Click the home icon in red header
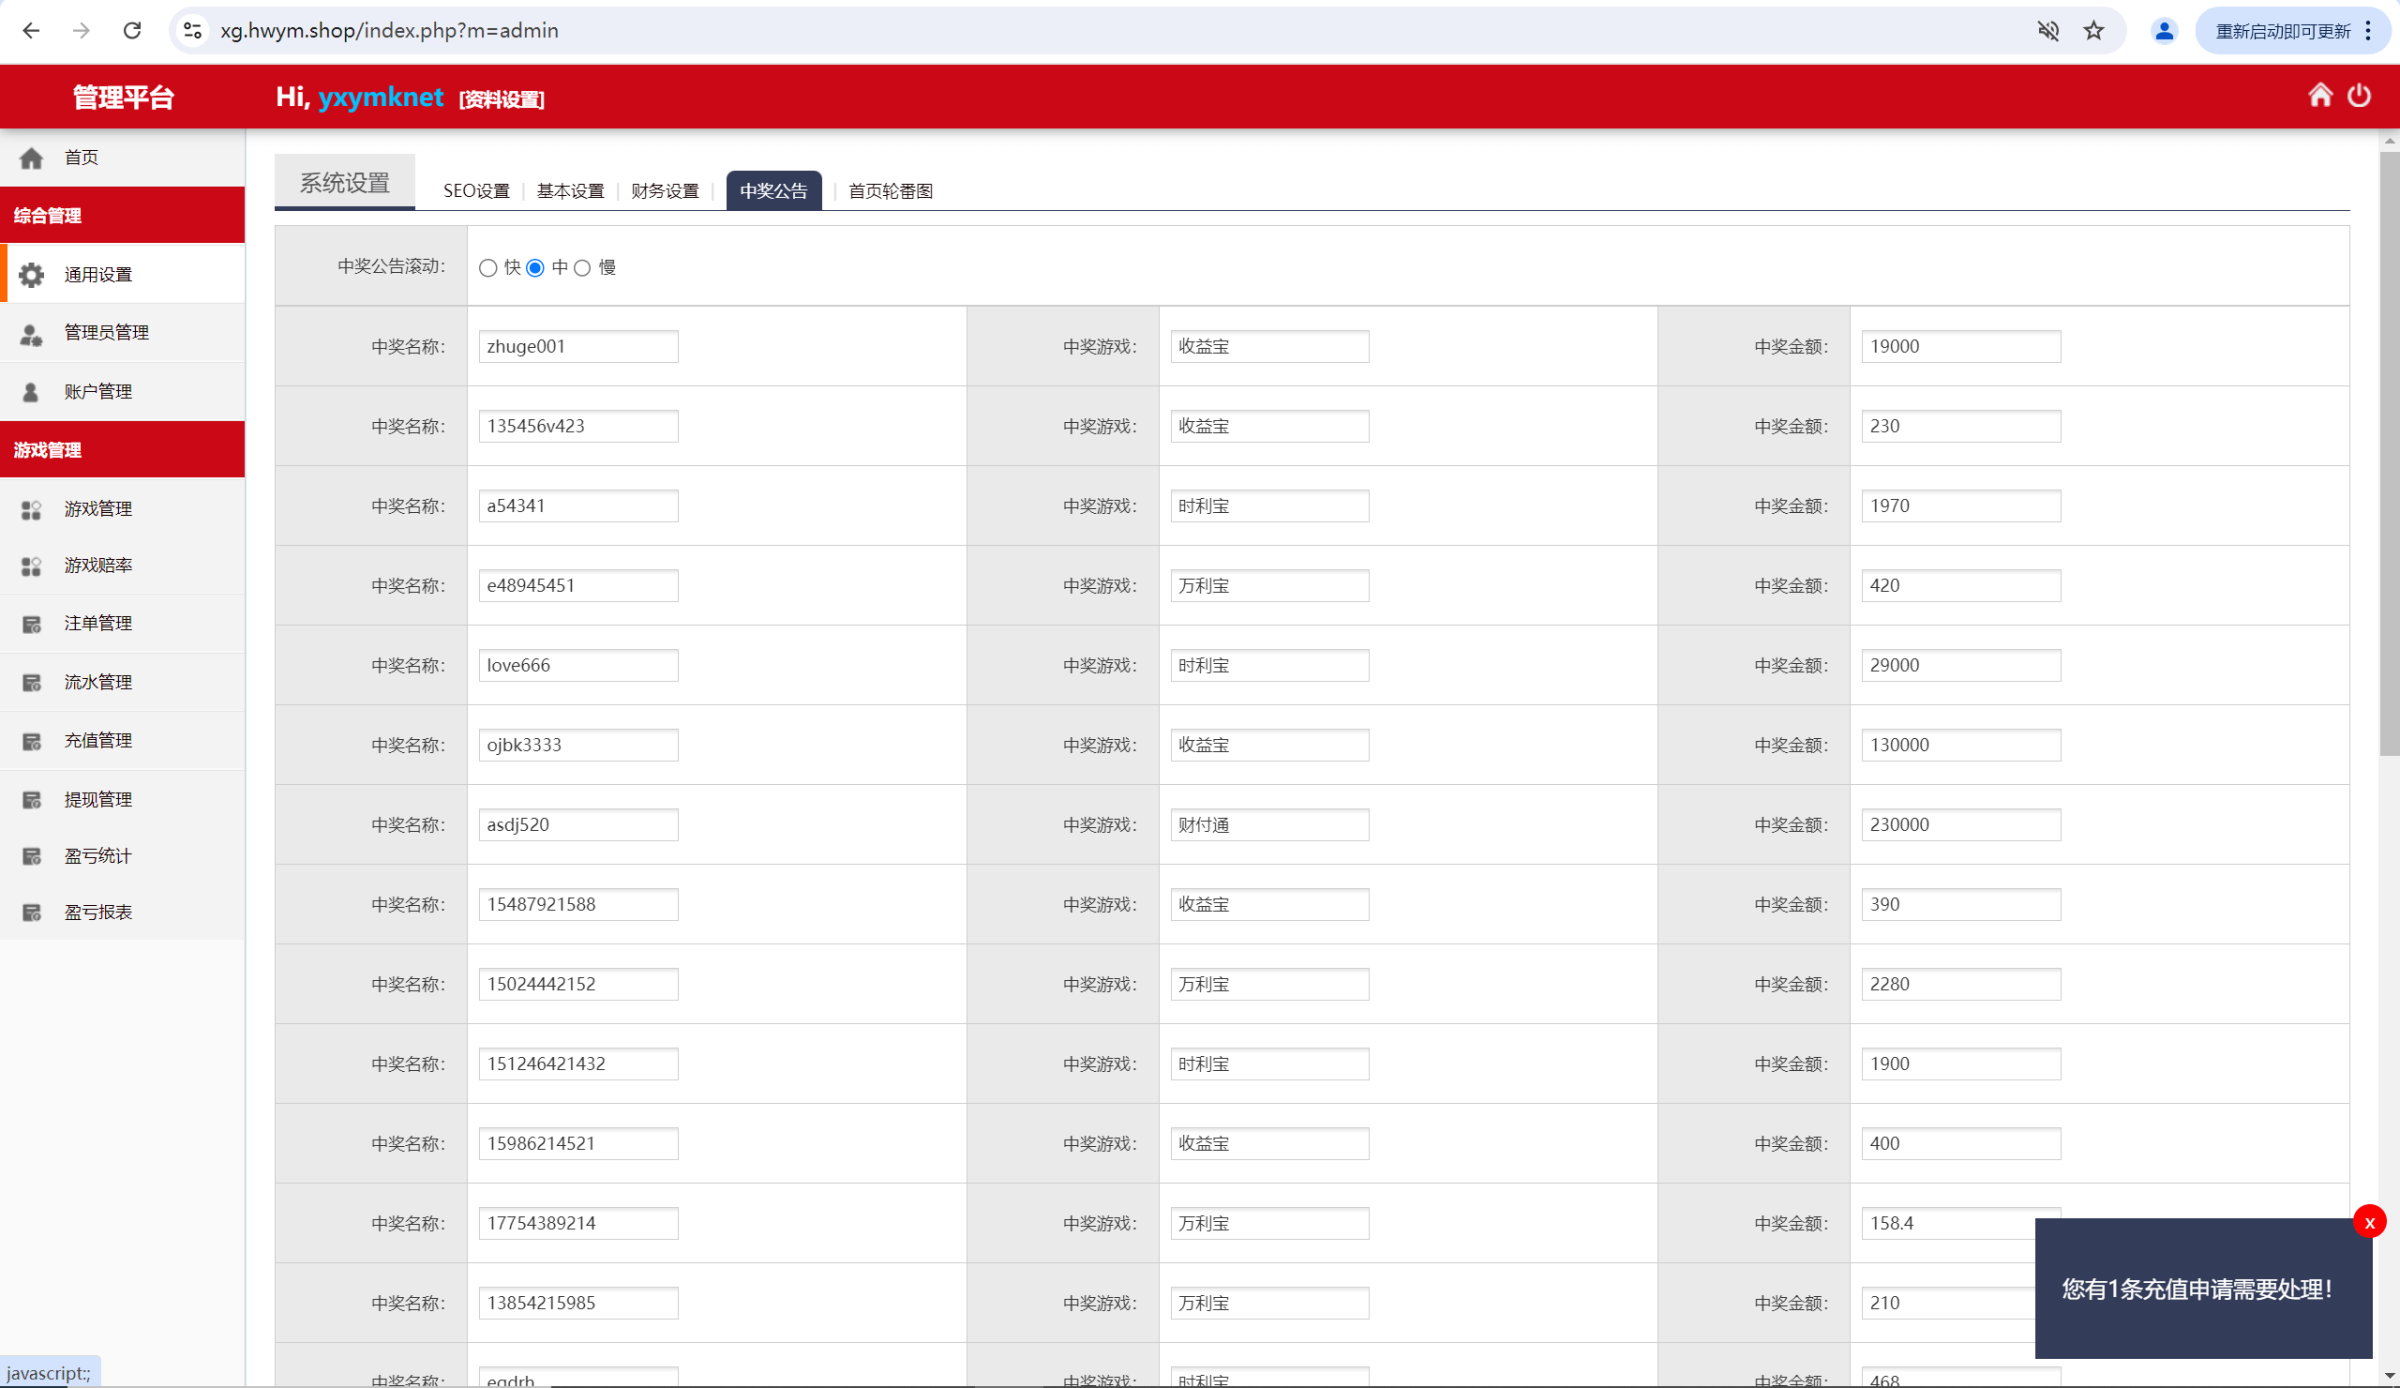 [x=2320, y=96]
